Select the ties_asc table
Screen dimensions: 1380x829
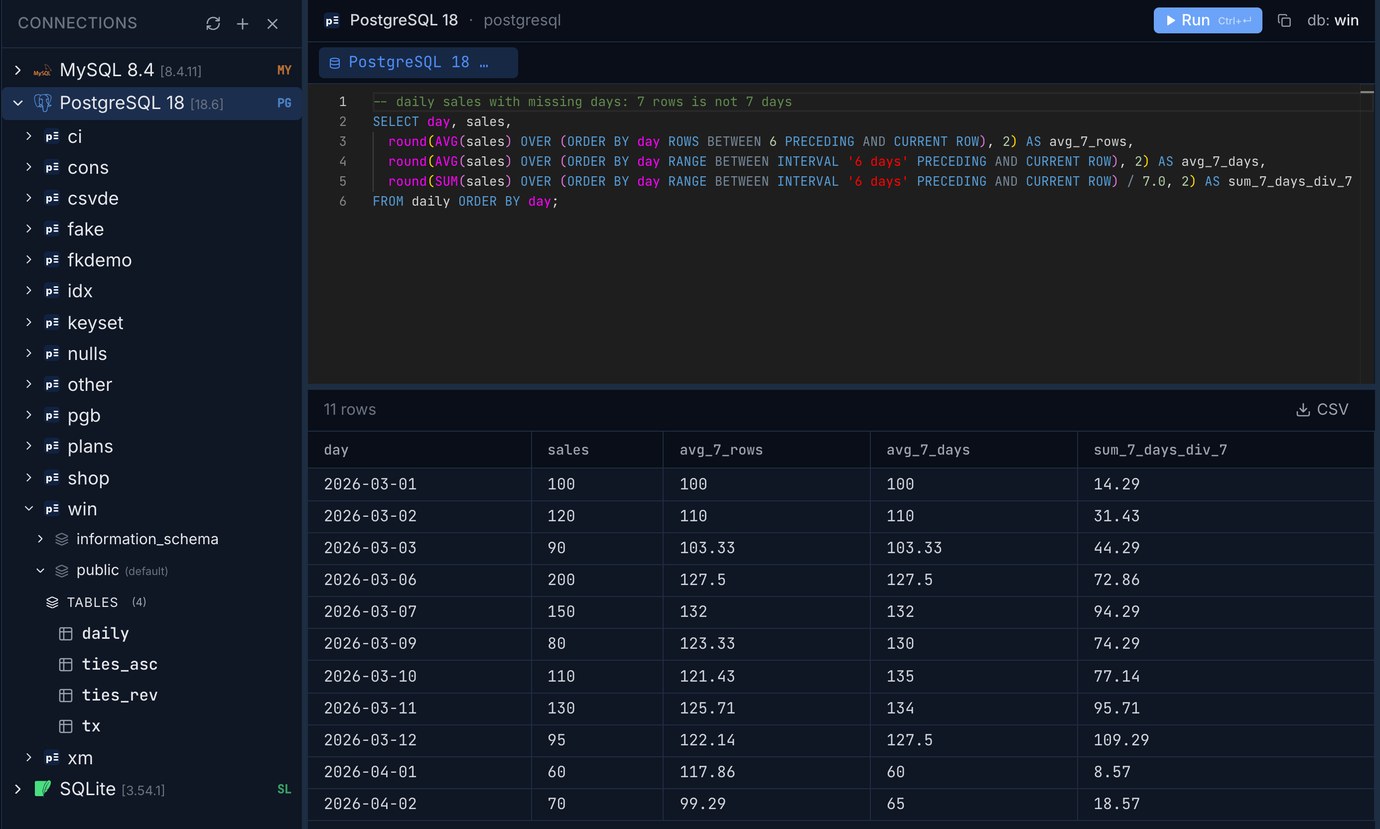pos(120,664)
